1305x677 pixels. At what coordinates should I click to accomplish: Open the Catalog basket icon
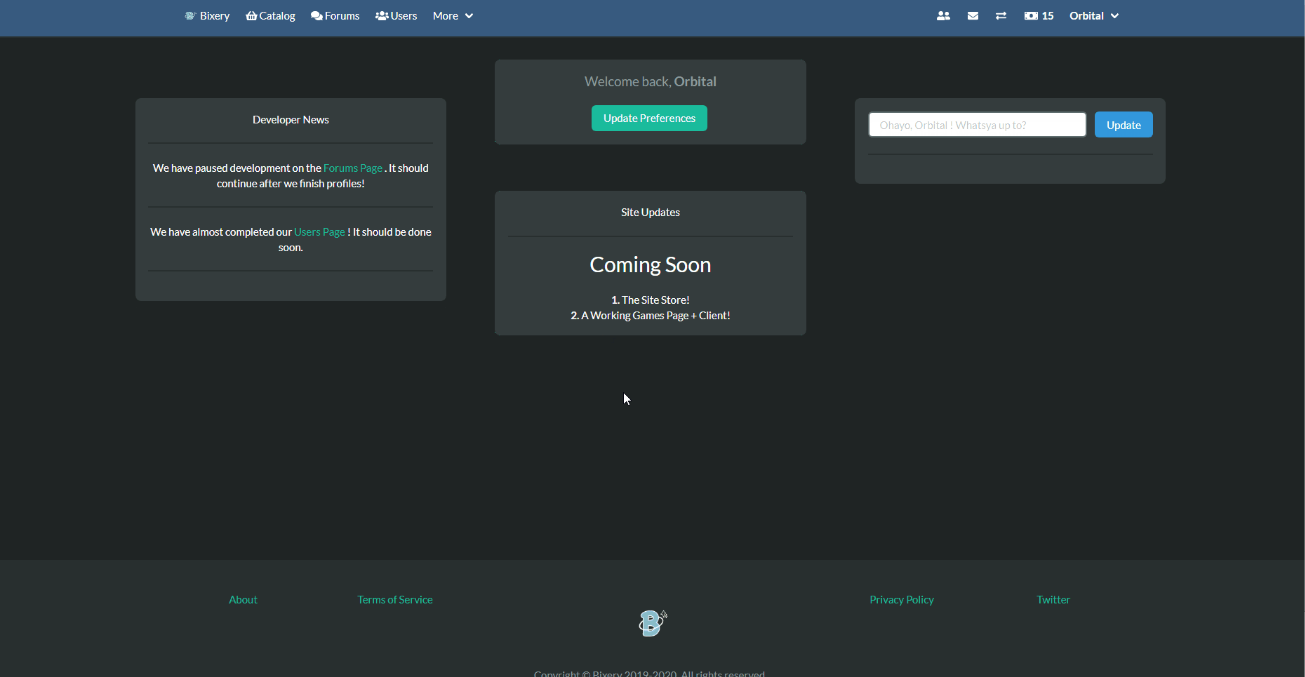click(x=251, y=16)
